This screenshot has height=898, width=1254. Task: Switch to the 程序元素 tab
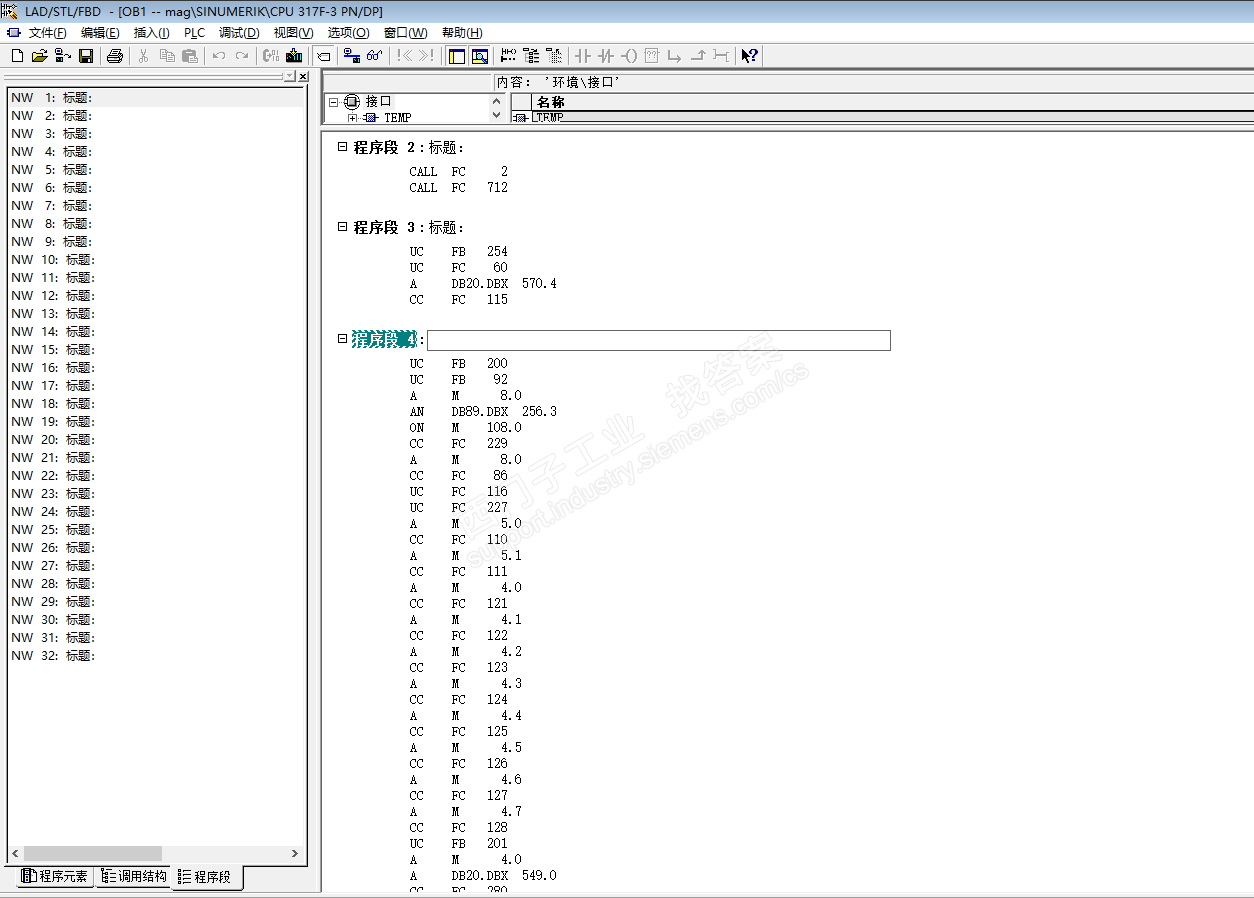click(x=55, y=876)
